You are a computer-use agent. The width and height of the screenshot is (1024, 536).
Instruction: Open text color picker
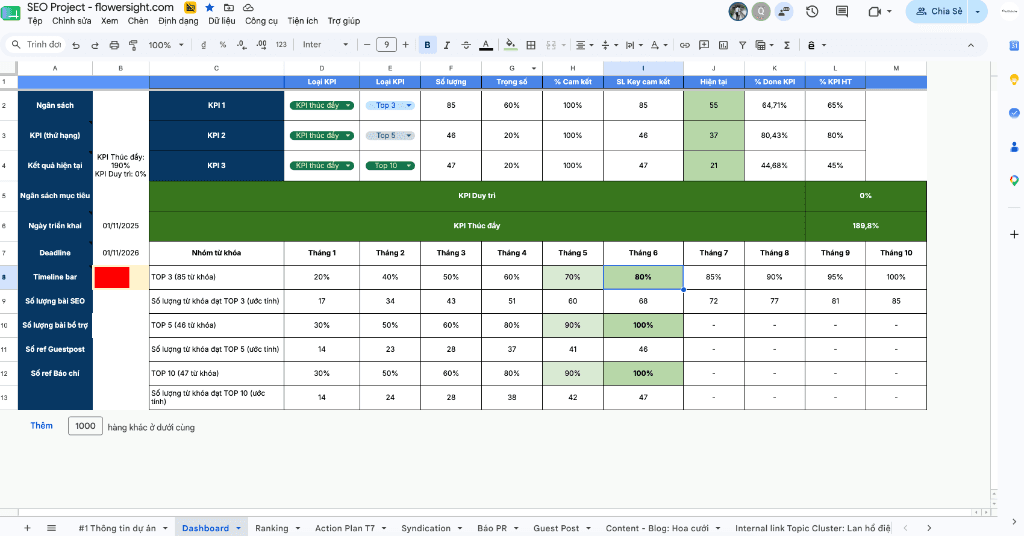point(485,45)
